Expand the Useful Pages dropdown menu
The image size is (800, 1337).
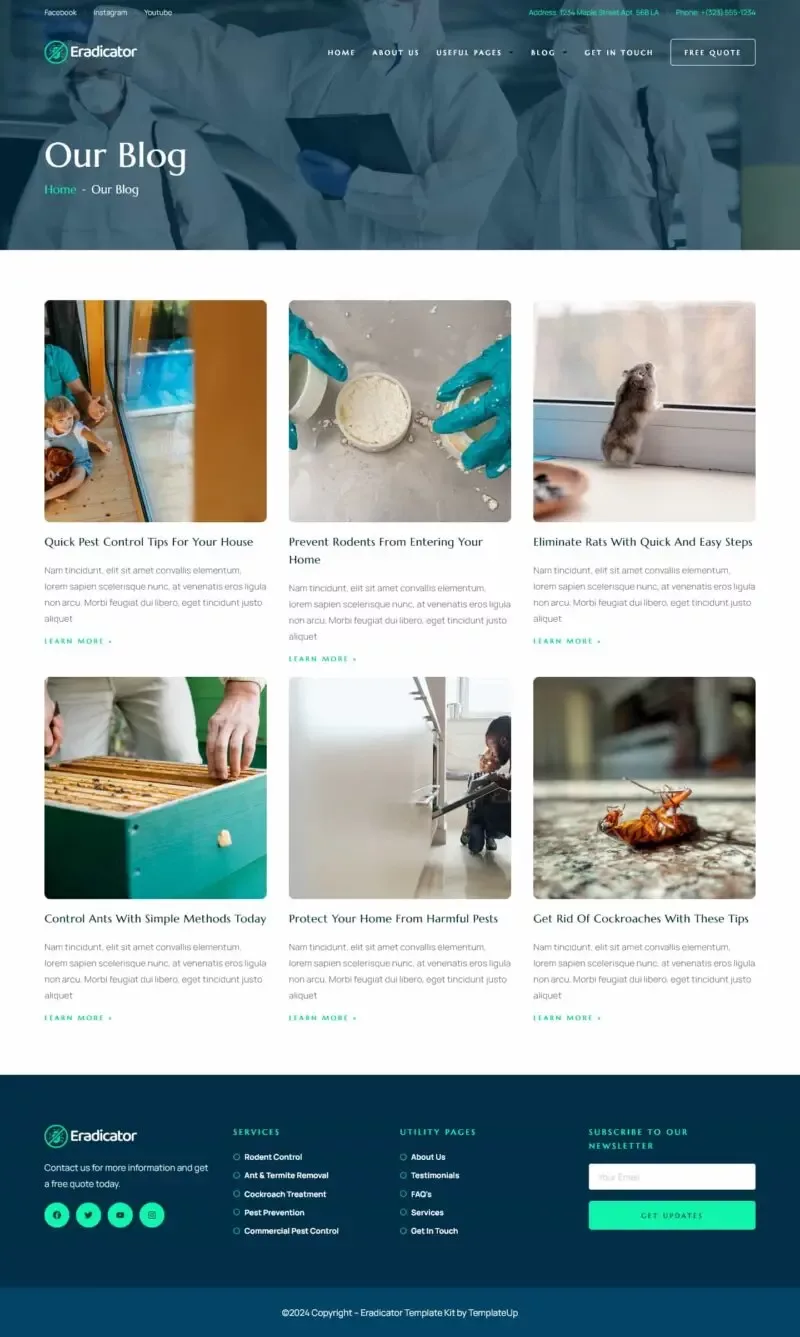[x=474, y=52]
